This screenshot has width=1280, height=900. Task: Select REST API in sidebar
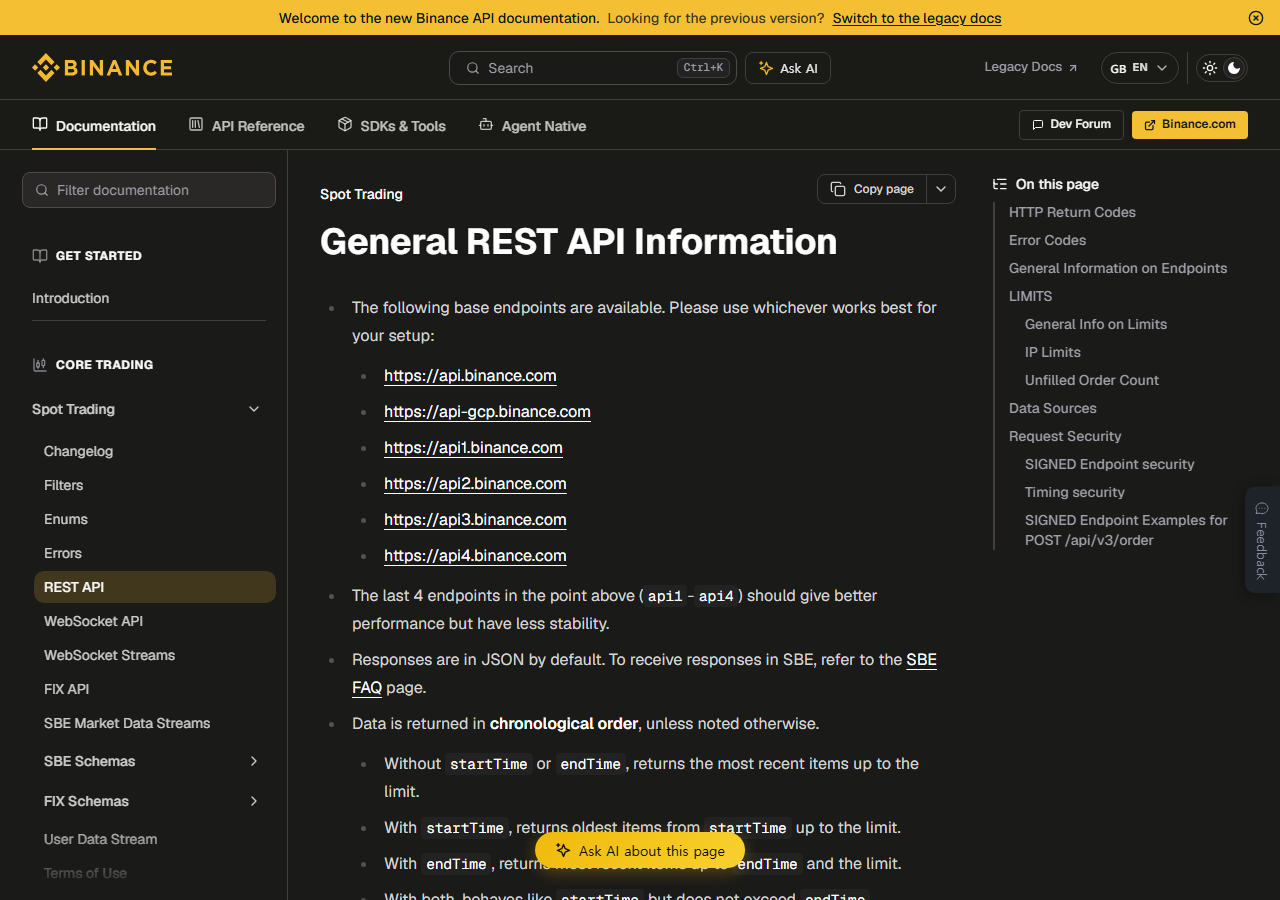pyautogui.click(x=155, y=587)
